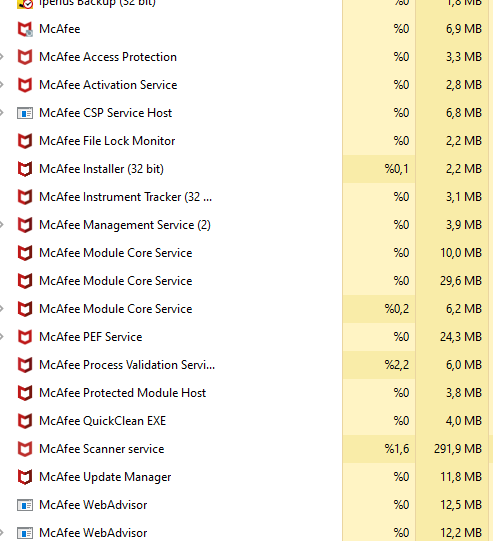
Task: Select 'McAfee Installer (32 bit)' process name
Action: pos(101,169)
